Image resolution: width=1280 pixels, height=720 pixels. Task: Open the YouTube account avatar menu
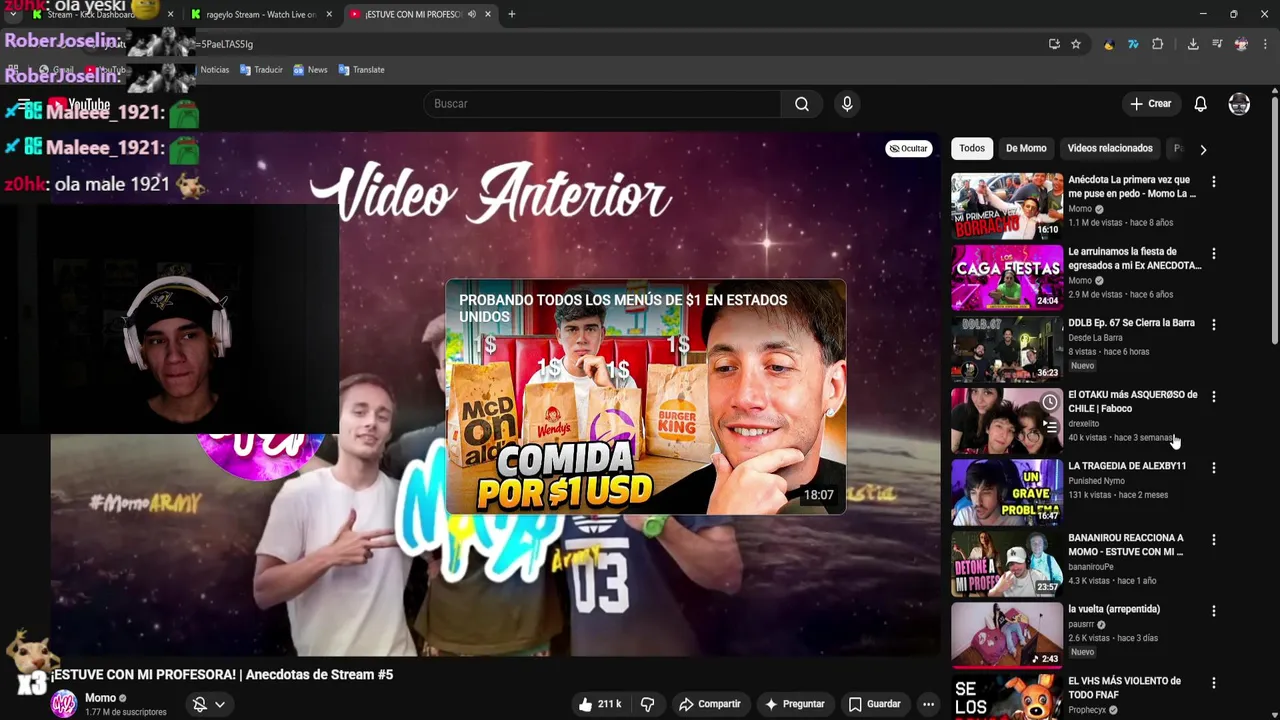point(1239,104)
